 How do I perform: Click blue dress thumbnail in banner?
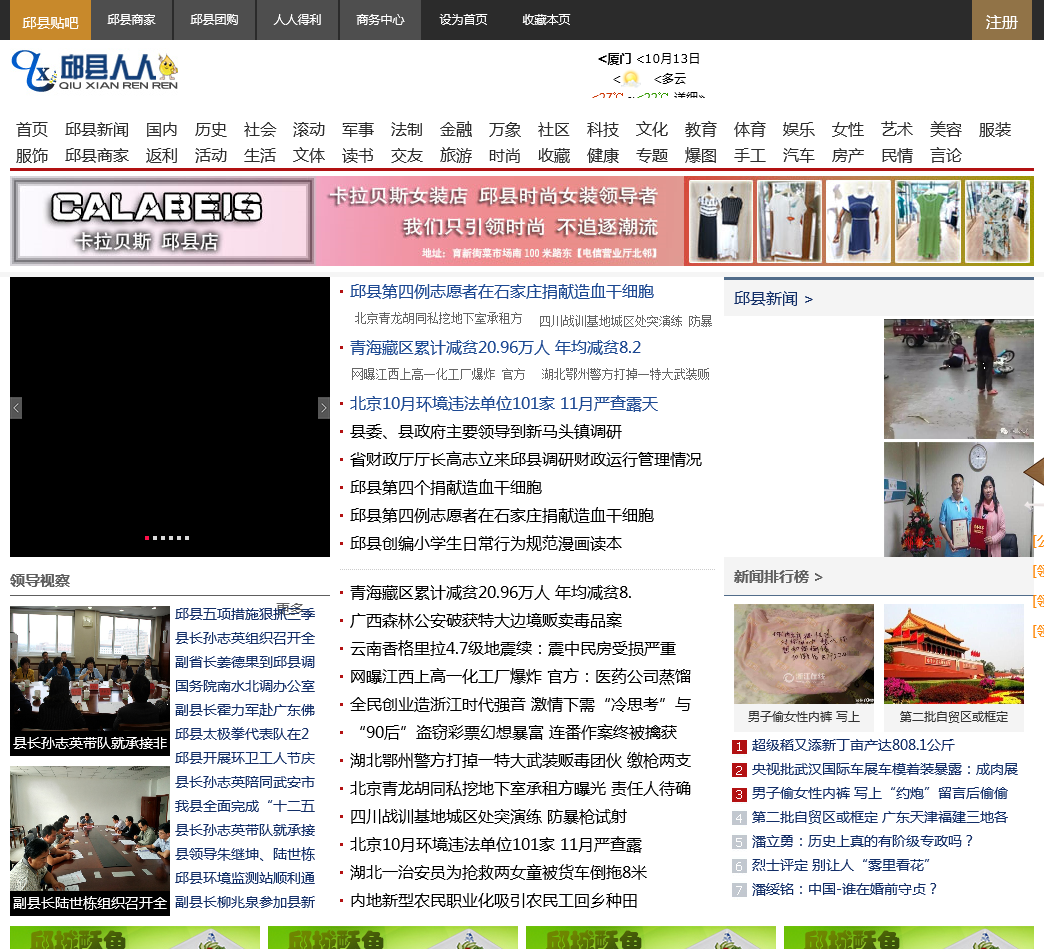tap(859, 221)
